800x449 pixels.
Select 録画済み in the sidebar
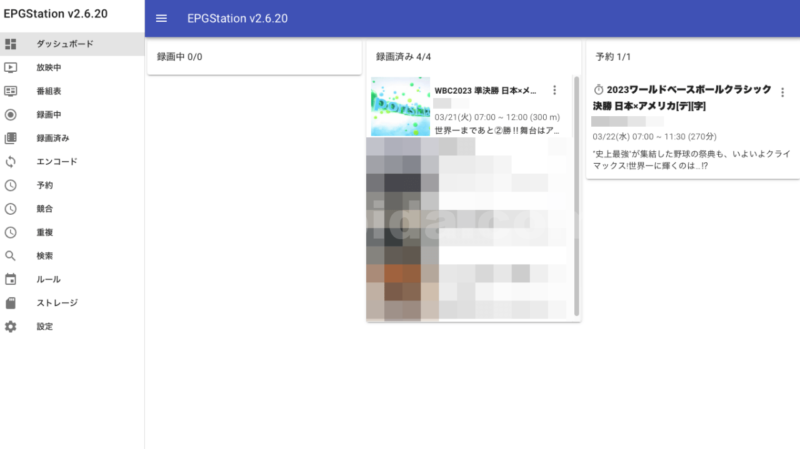pyautogui.click(x=72, y=138)
